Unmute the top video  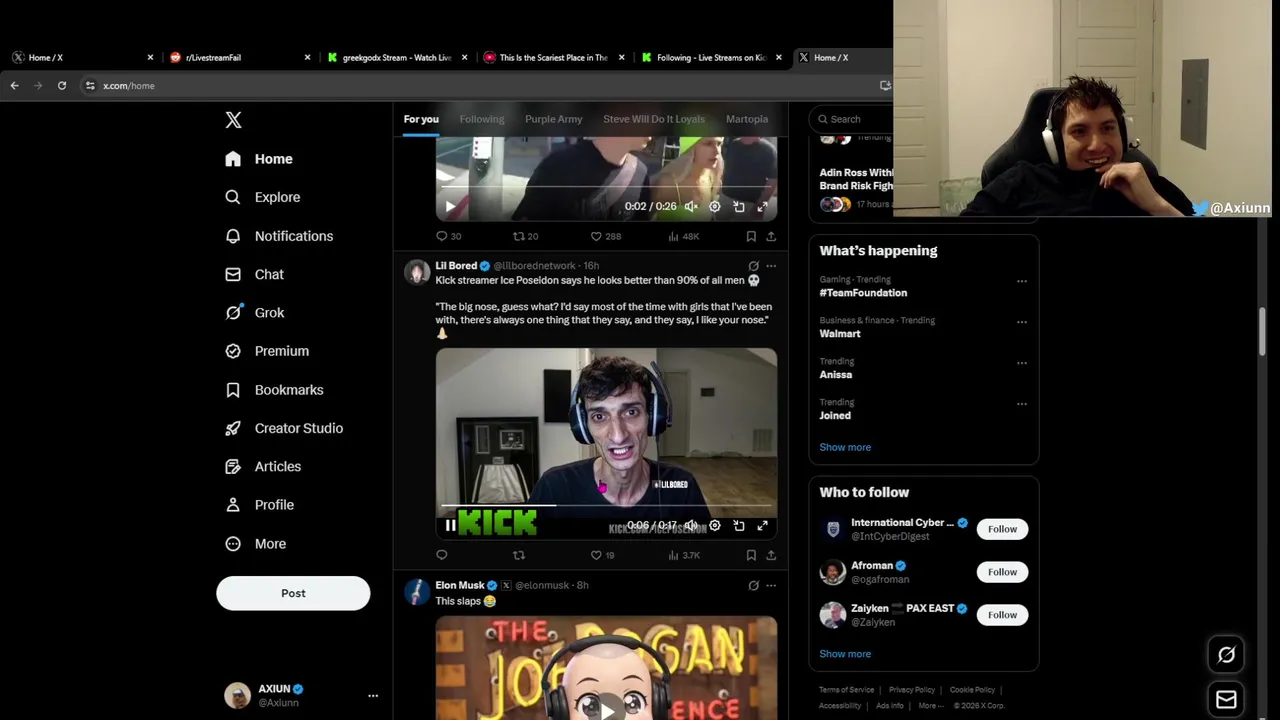[691, 206]
